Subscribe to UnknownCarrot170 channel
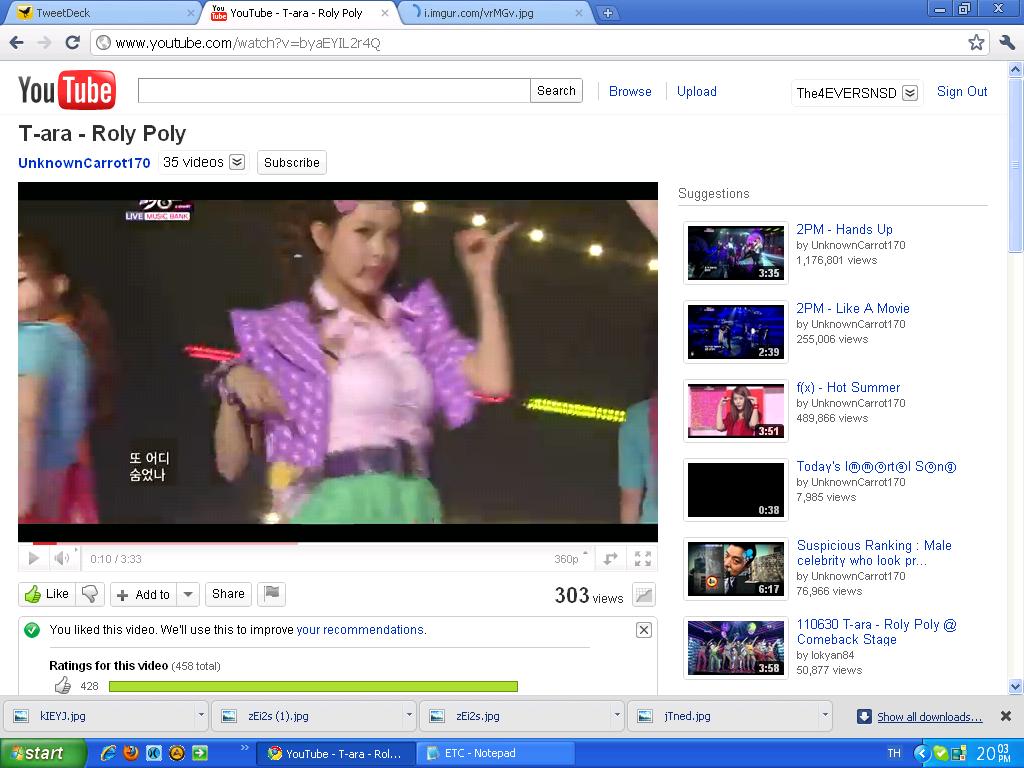The image size is (1024, 768). (x=291, y=163)
